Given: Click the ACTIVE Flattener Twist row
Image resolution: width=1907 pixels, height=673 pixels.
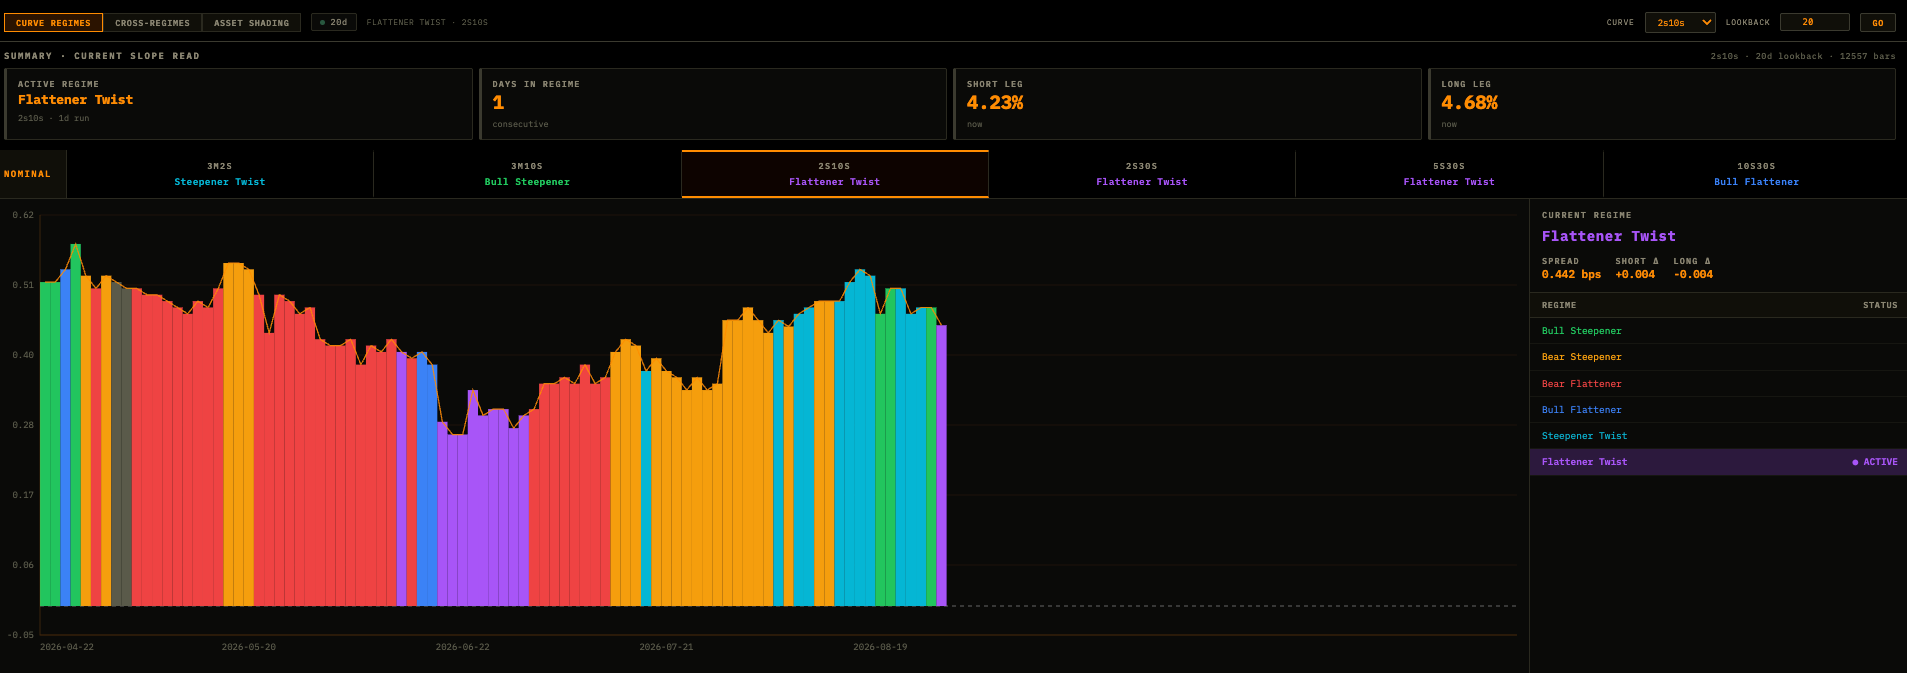Looking at the screenshot, I should coord(1718,462).
